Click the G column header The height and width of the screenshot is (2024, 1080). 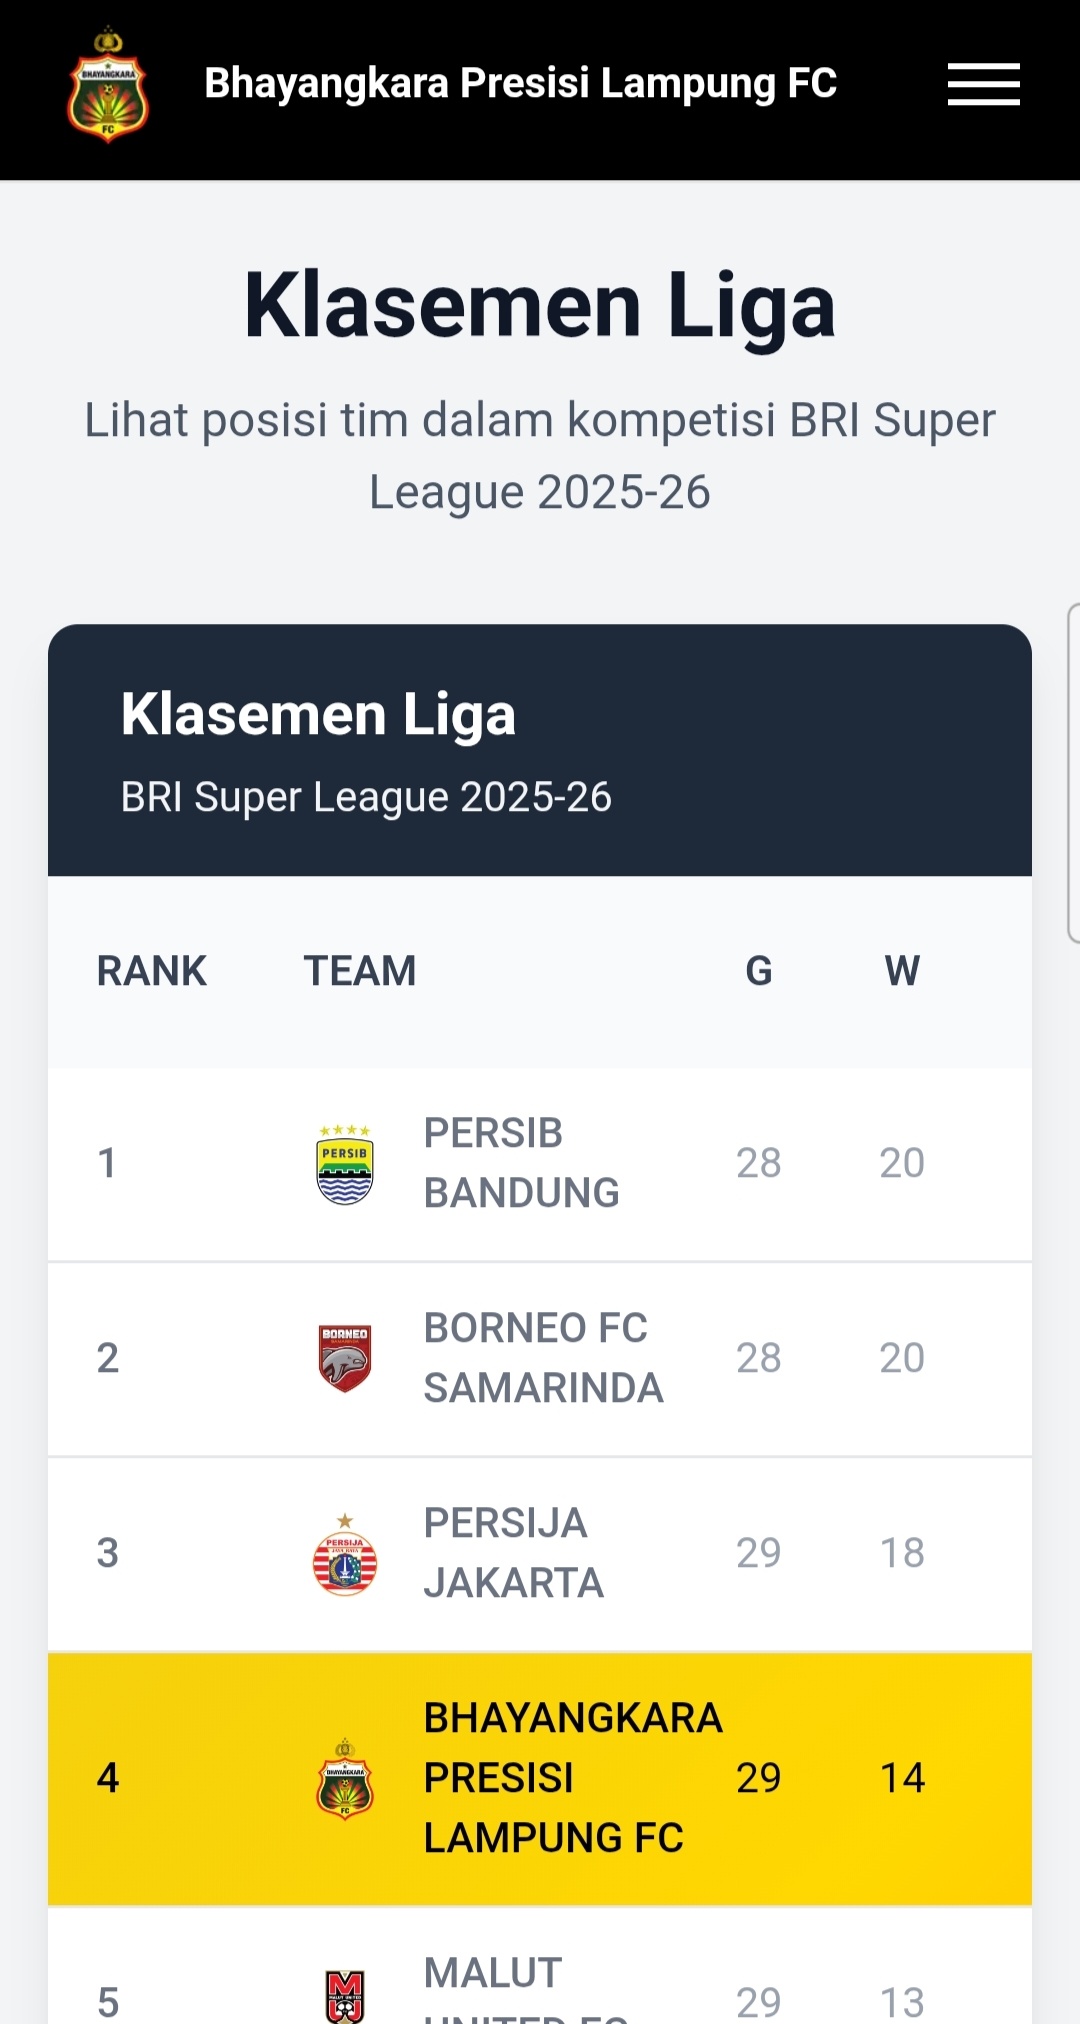pyautogui.click(x=758, y=971)
